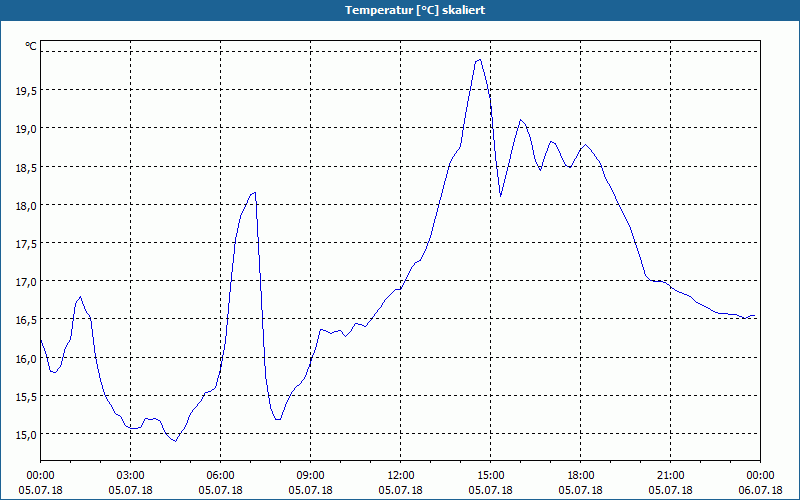Select the 19,0 y-axis label
This screenshot has height=500, width=800.
pyautogui.click(x=26, y=130)
